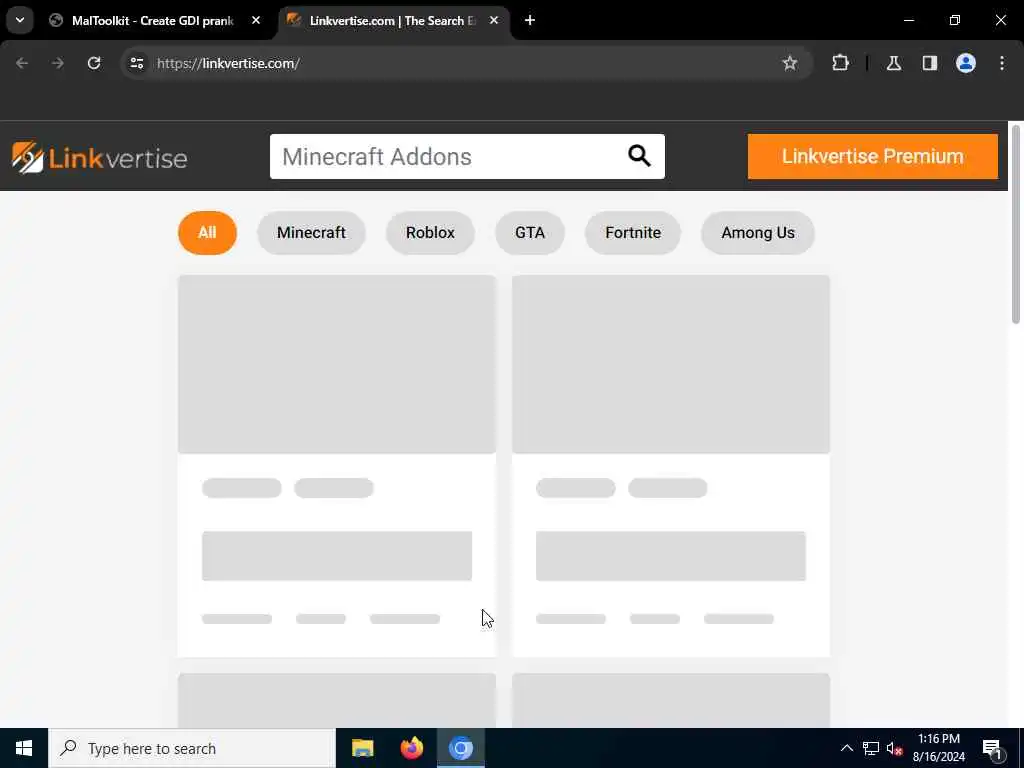The image size is (1024, 768).
Task: Click the browser forward arrow
Action: click(58, 63)
